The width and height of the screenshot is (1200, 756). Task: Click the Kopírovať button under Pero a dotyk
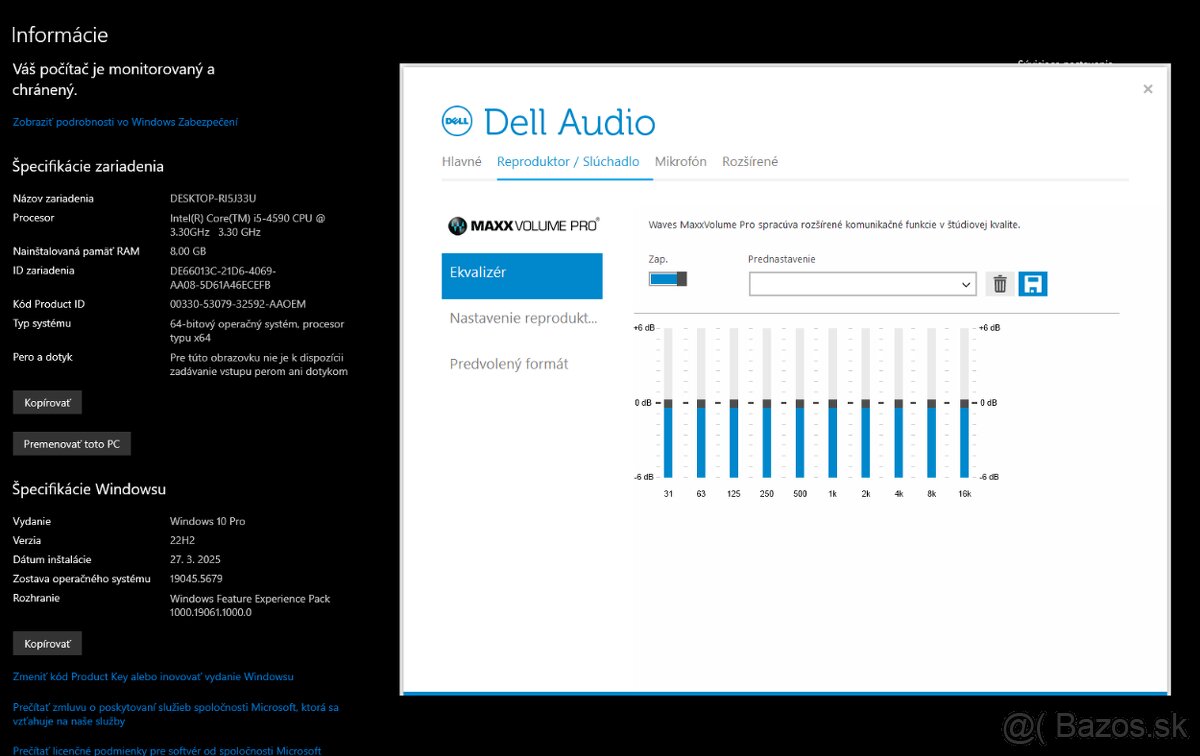pyautogui.click(x=47, y=401)
